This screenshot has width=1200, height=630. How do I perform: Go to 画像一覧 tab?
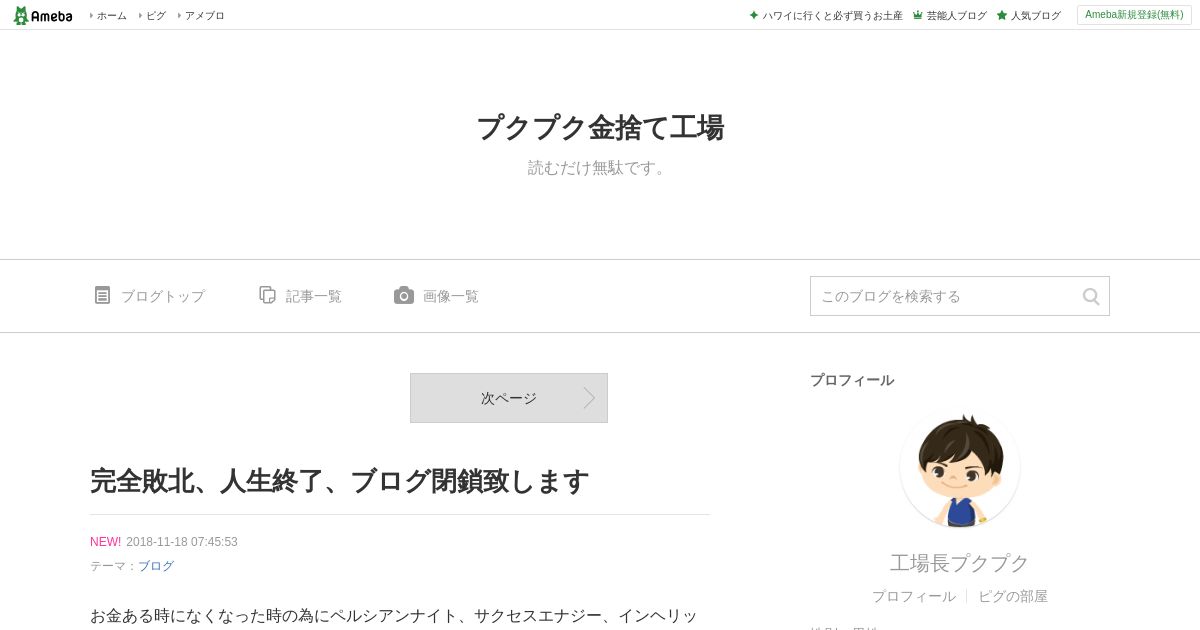(450, 296)
